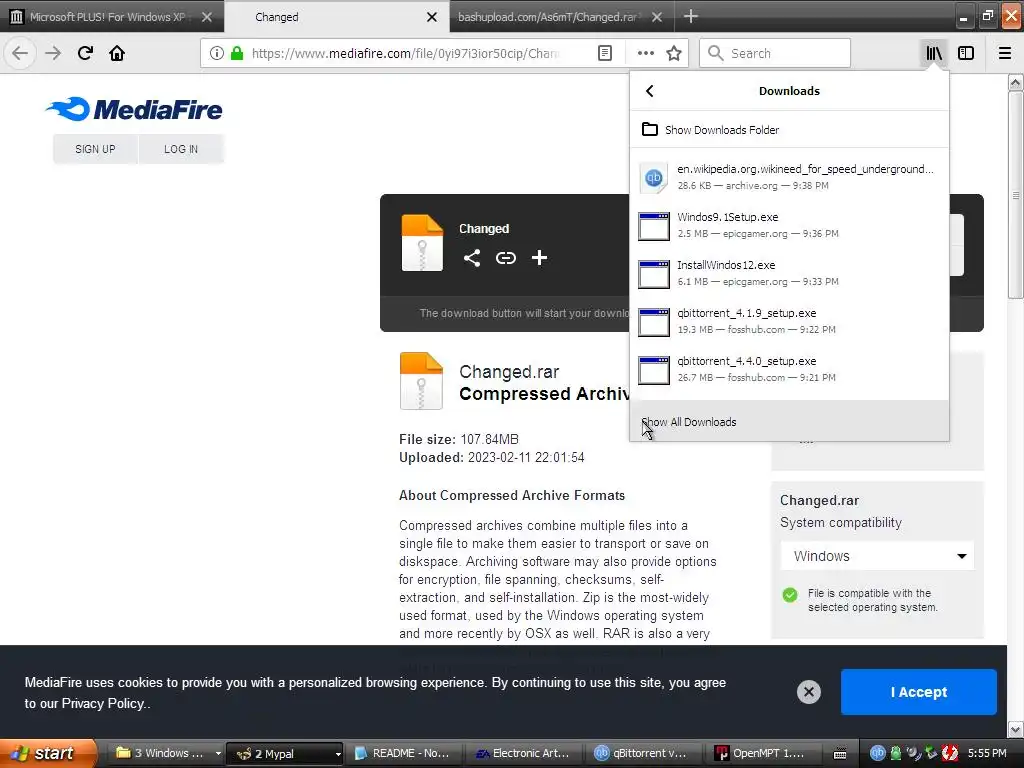Click the taskbar clock 5:55 PM

pos(987,753)
